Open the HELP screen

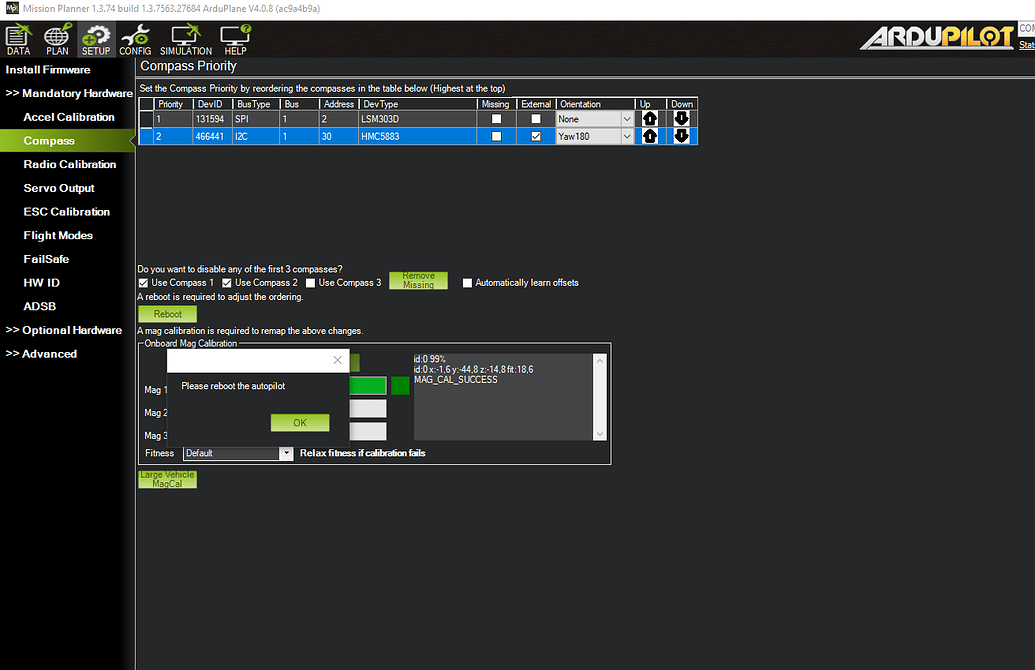tap(234, 38)
